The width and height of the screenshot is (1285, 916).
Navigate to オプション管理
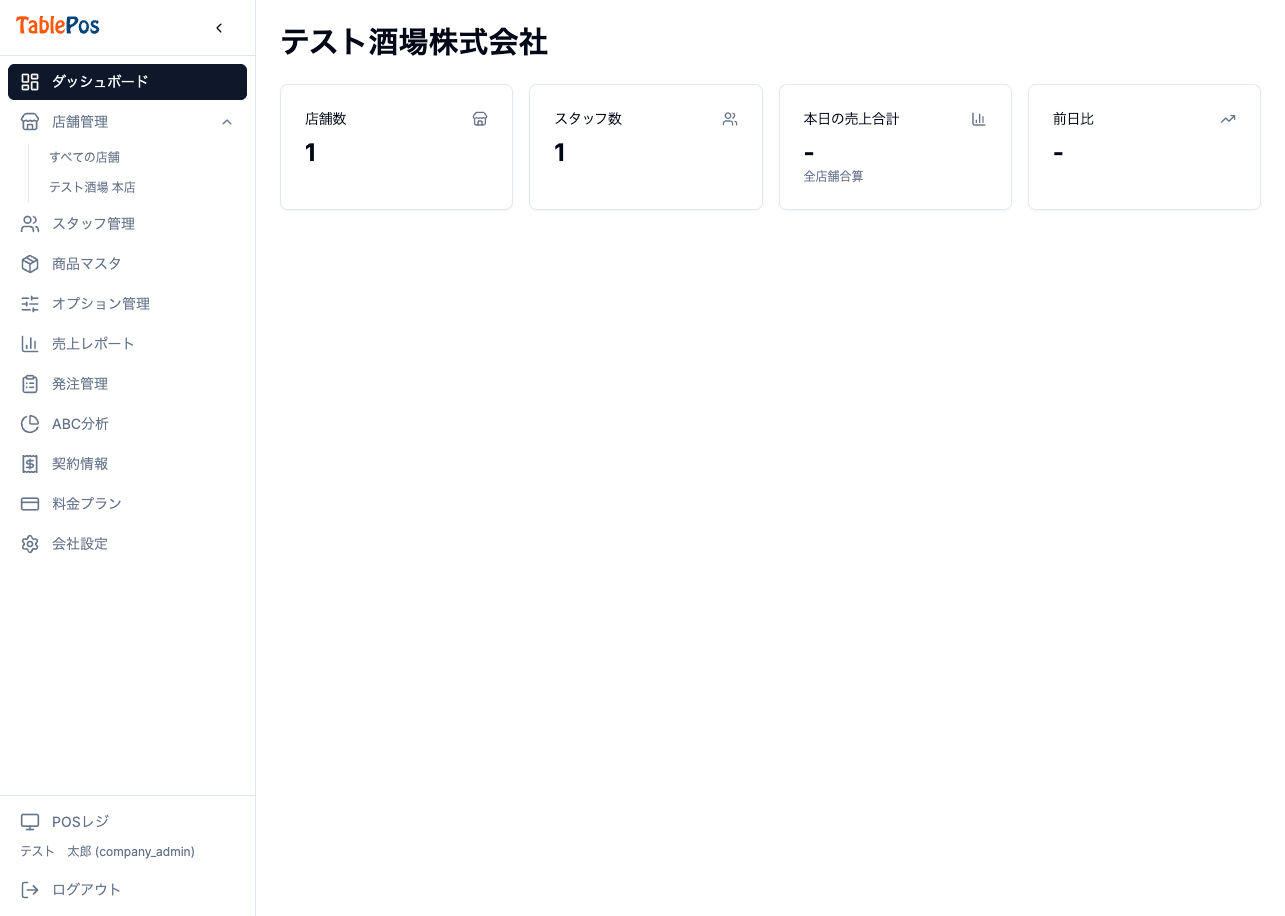127,304
